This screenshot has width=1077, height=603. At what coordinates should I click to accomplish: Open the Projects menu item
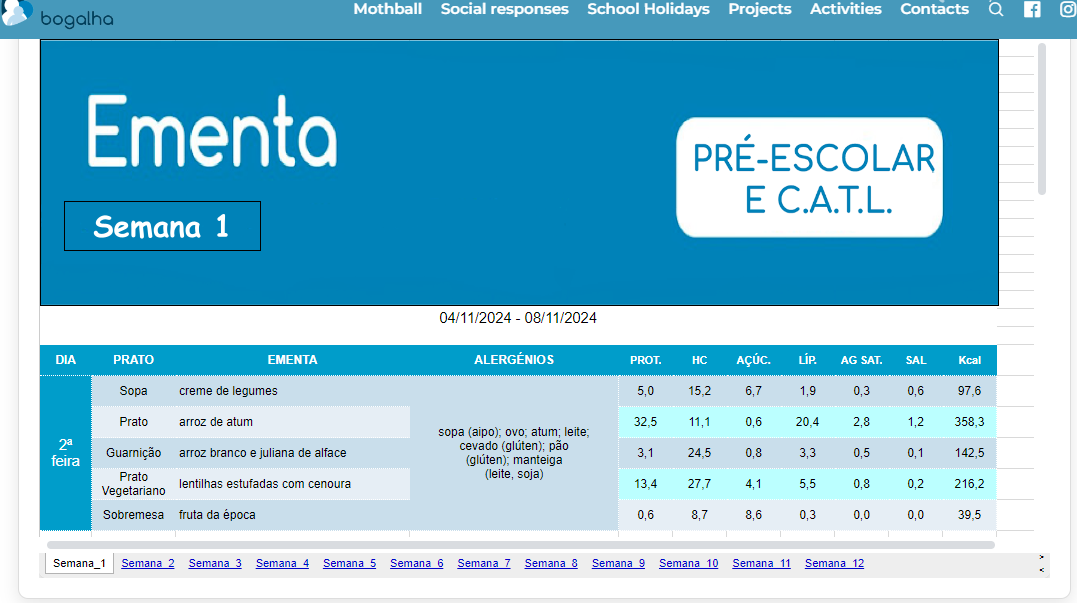pos(759,9)
